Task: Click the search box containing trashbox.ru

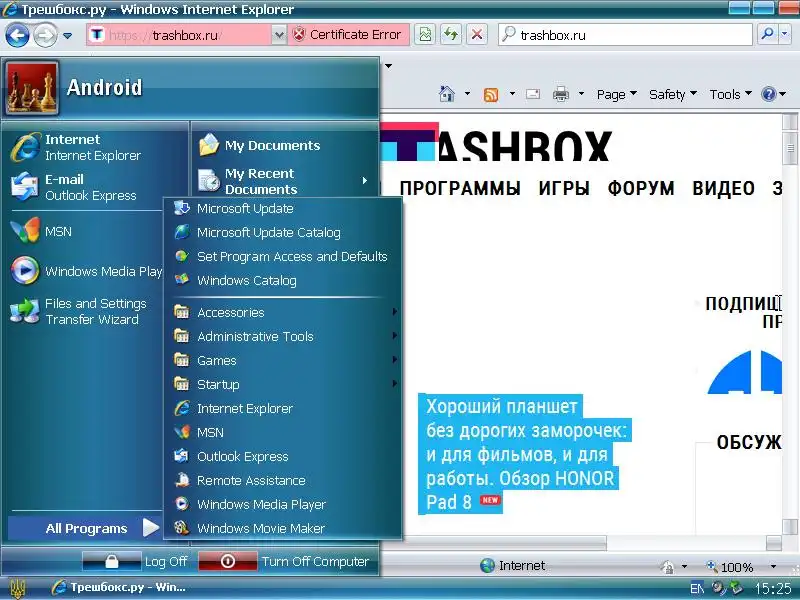Action: [625, 35]
